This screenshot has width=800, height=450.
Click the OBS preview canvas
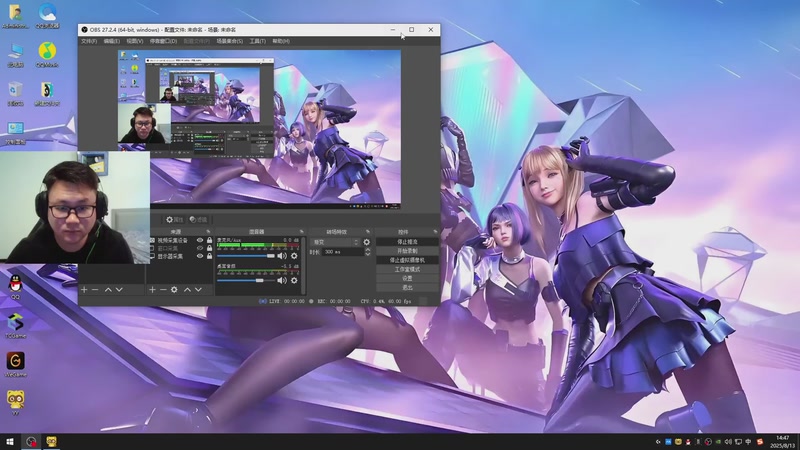[x=259, y=129]
